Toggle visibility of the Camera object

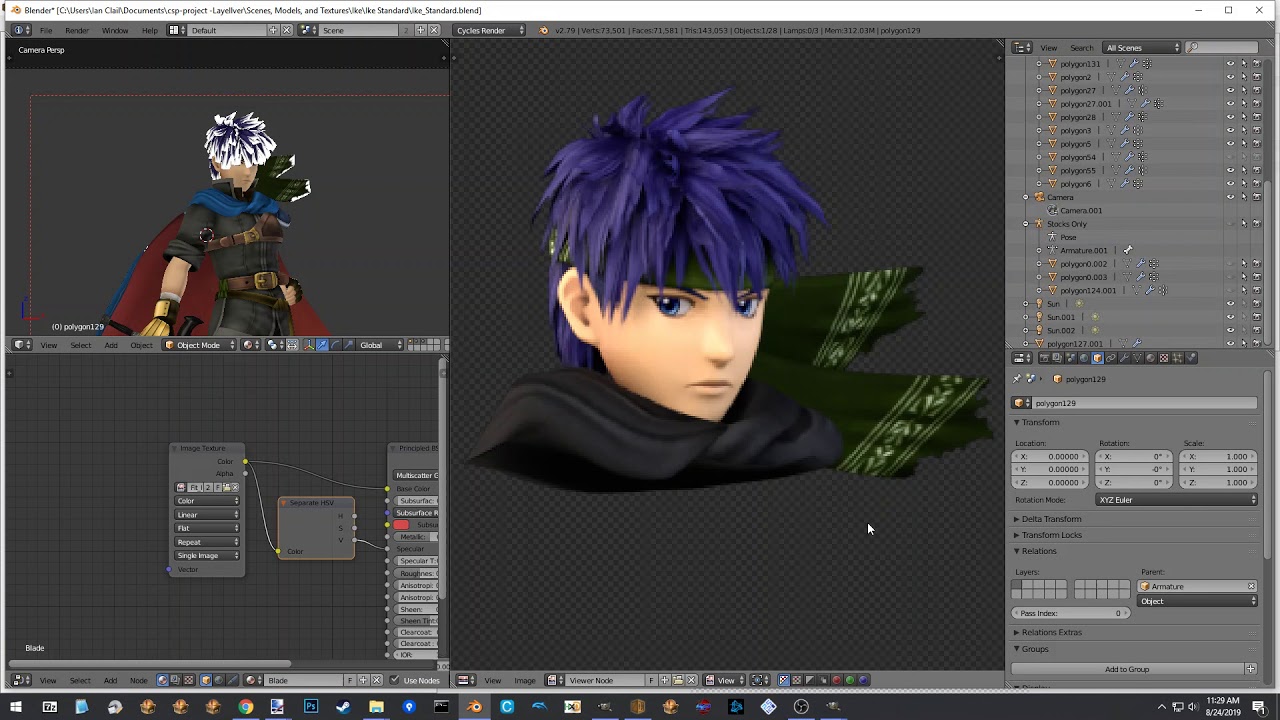(1231, 197)
